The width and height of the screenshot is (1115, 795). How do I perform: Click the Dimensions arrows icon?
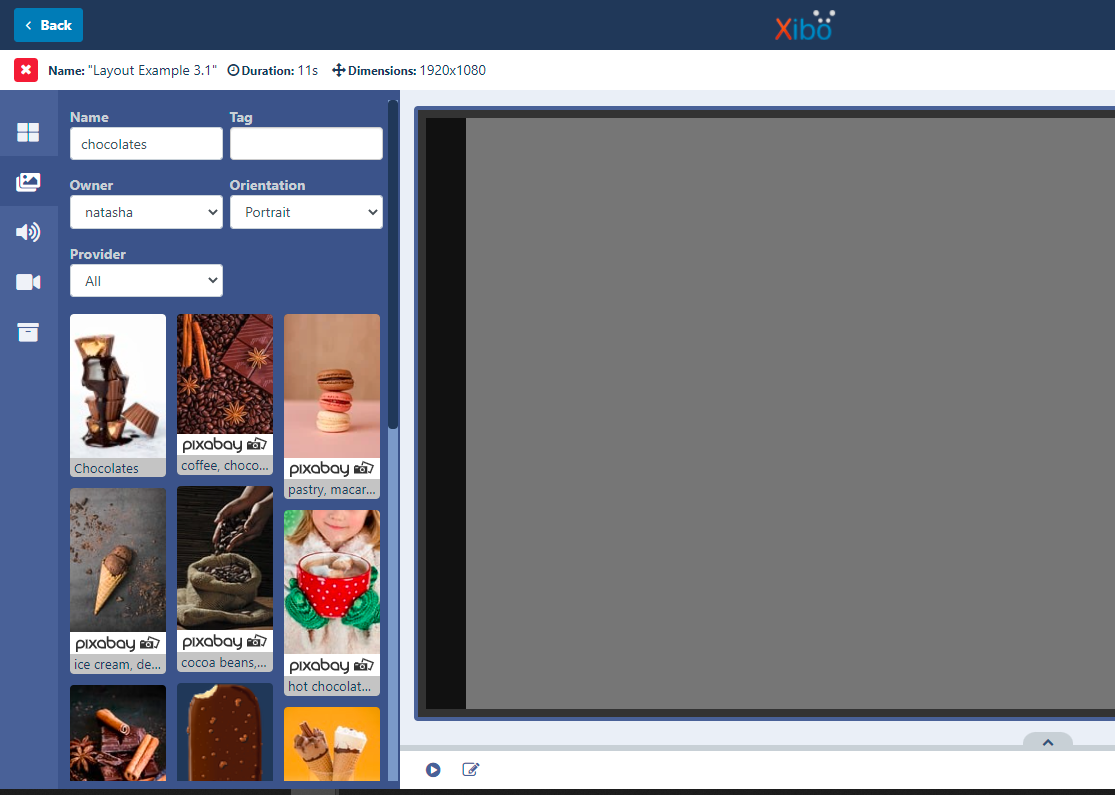[x=338, y=70]
